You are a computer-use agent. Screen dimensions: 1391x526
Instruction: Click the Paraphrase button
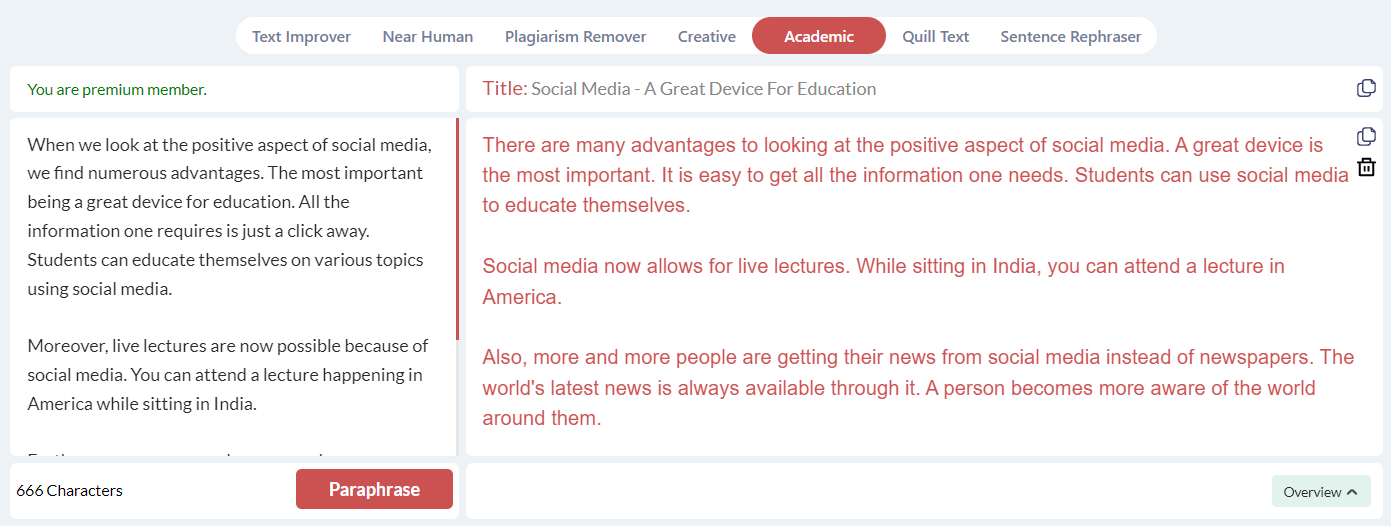[x=374, y=489]
